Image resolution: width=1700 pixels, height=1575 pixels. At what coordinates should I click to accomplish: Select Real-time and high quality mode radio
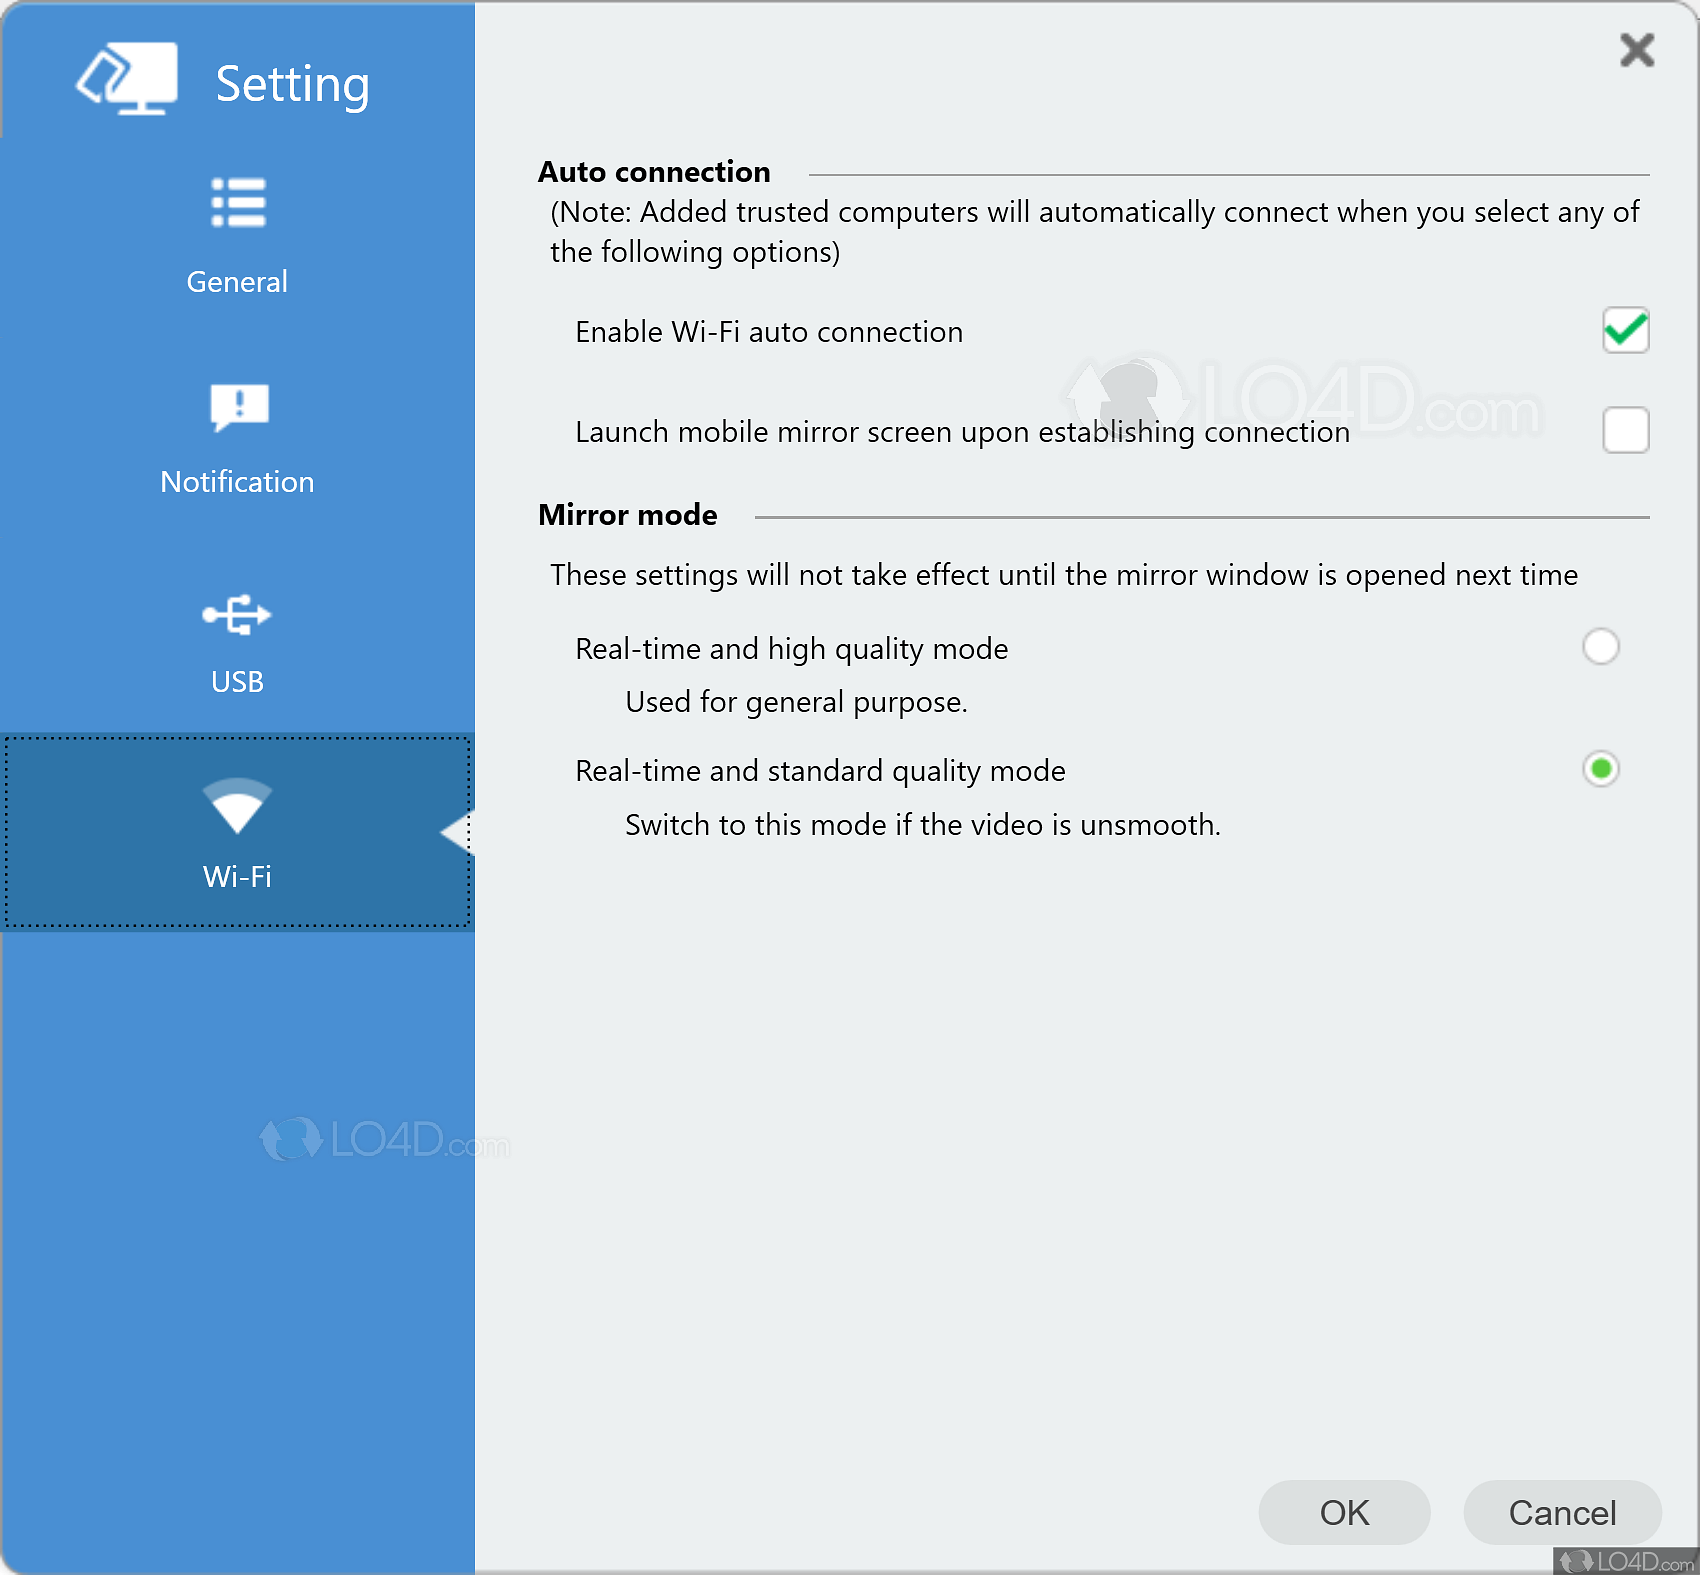(x=1600, y=647)
